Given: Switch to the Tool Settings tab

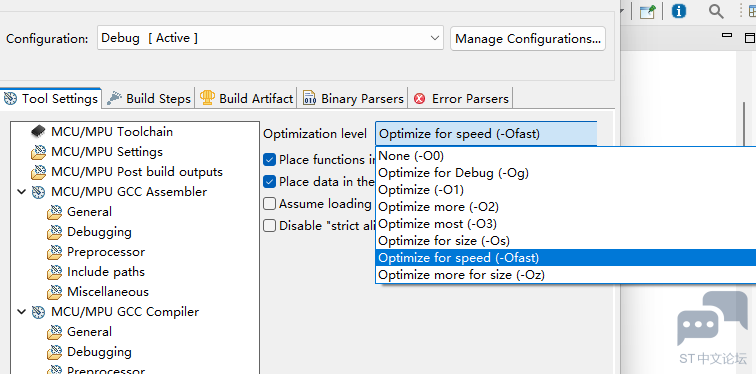Looking at the screenshot, I should (x=51, y=99).
